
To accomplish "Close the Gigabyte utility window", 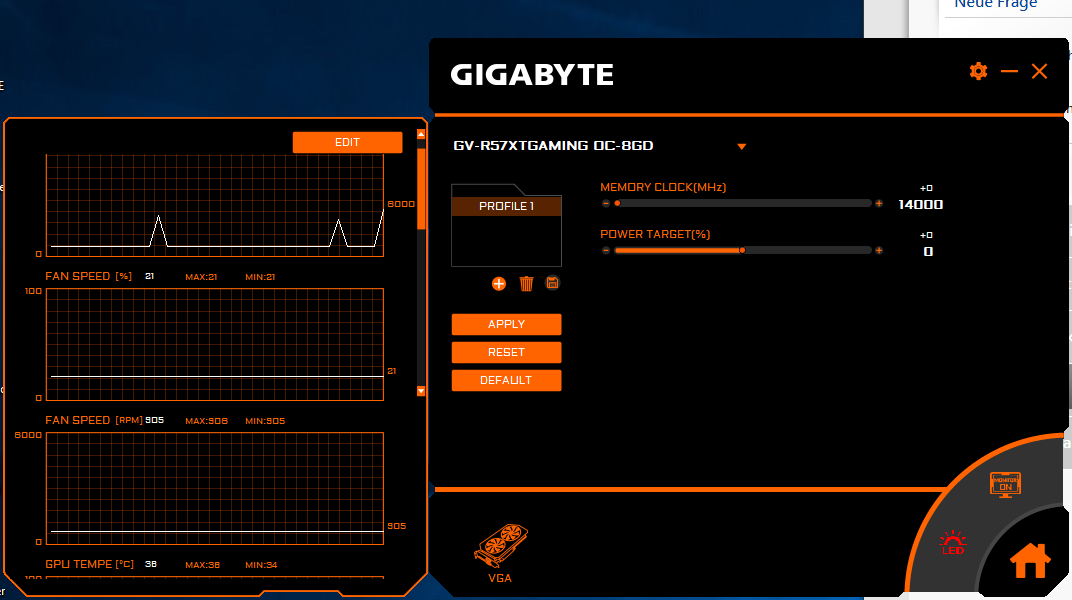I will 1039,71.
